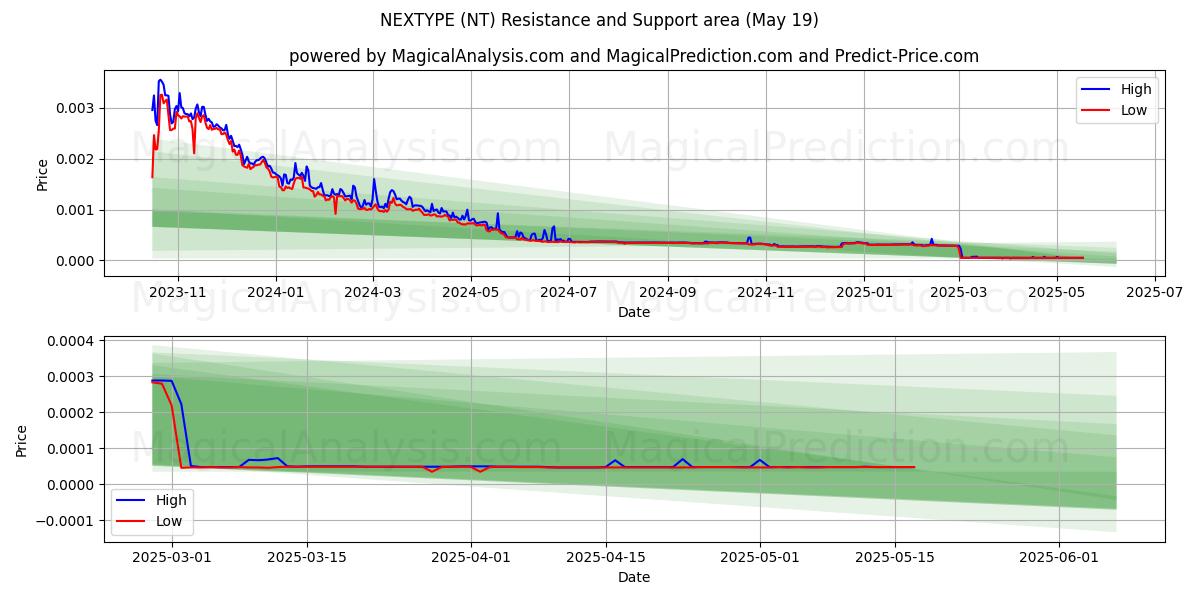
Task: Click the '-0.0001' y-axis label on the bottom chart
Action: [x=66, y=521]
